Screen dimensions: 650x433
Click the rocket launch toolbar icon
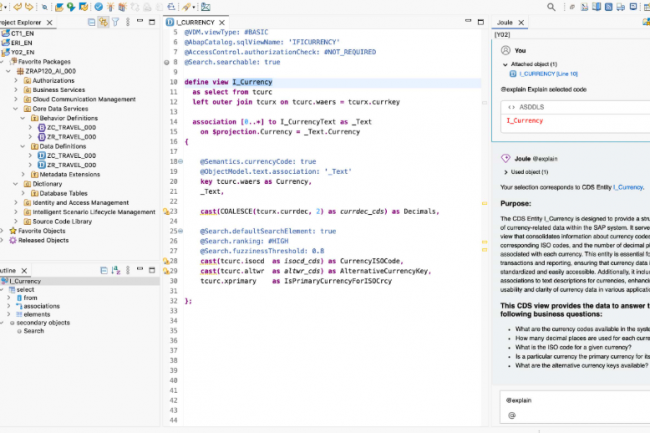click(x=186, y=7)
